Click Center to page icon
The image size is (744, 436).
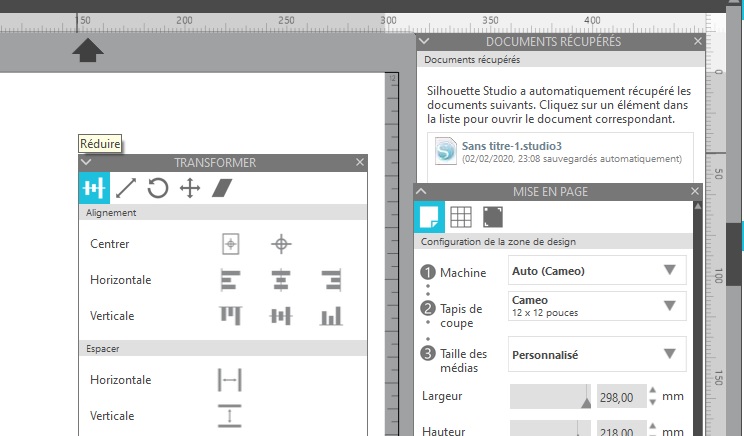[x=231, y=244]
